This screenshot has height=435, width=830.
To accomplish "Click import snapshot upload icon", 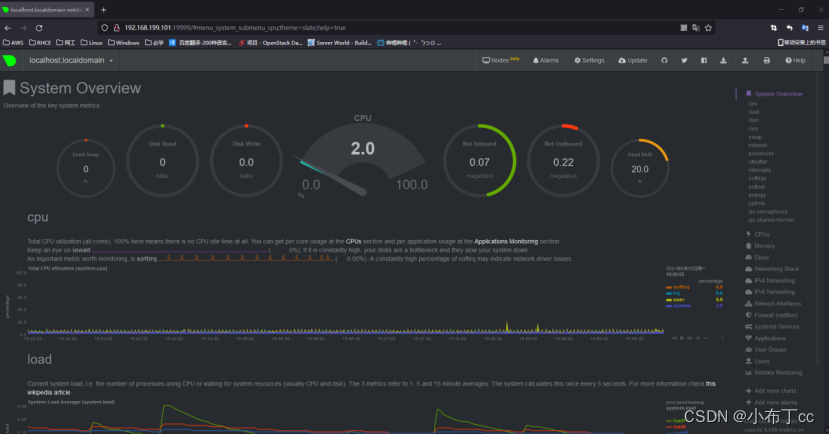I will pyautogui.click(x=745, y=60).
